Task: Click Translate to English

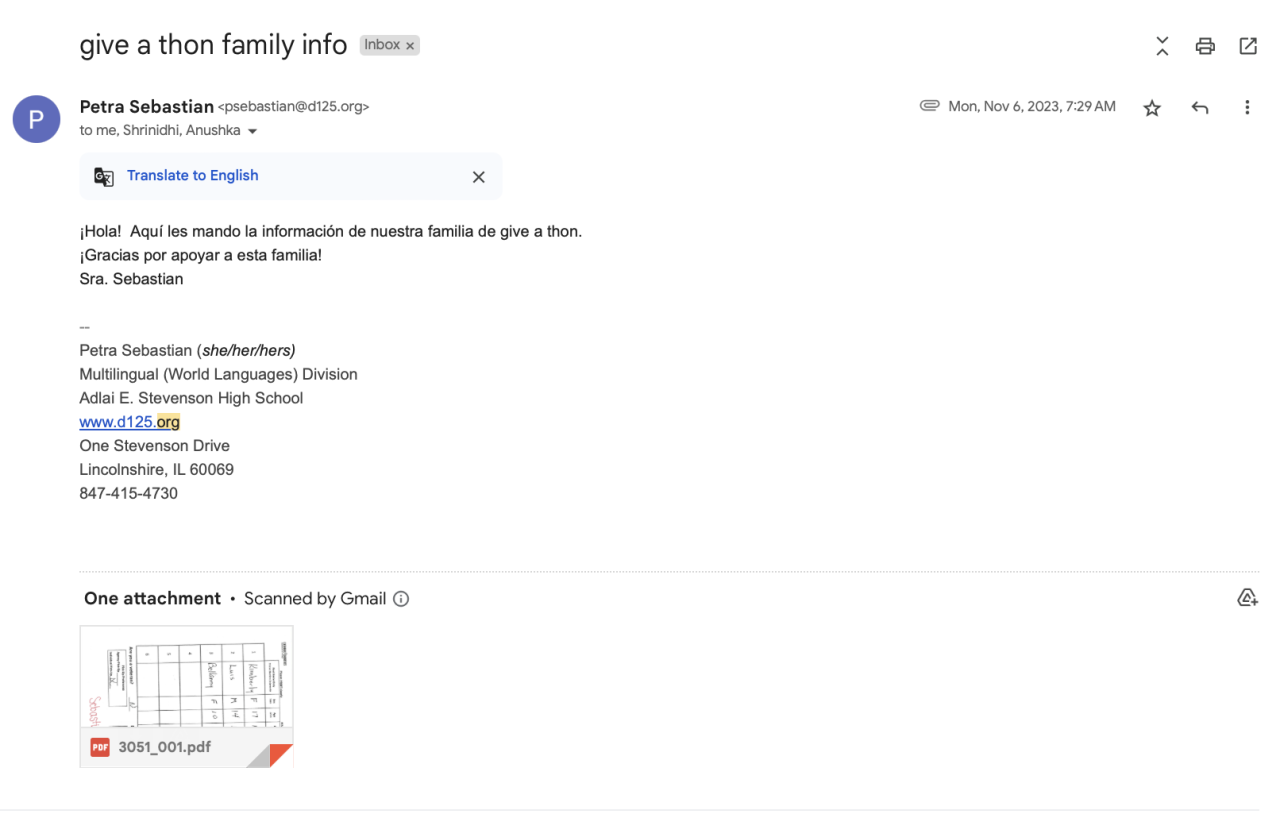Action: tap(192, 175)
